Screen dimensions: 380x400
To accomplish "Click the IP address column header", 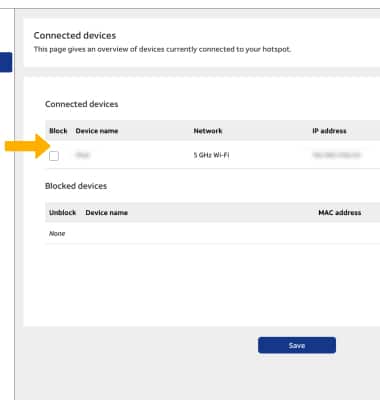I will 329,131.
